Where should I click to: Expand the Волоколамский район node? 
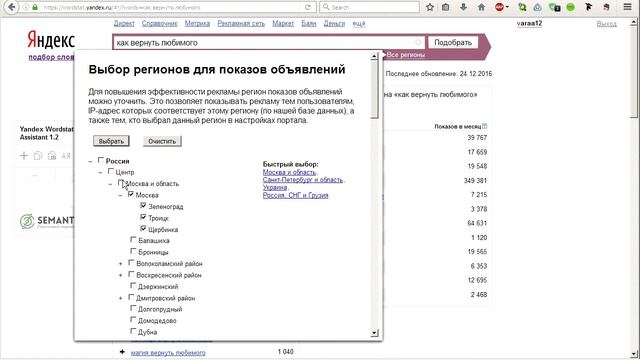pyautogui.click(x=120, y=264)
